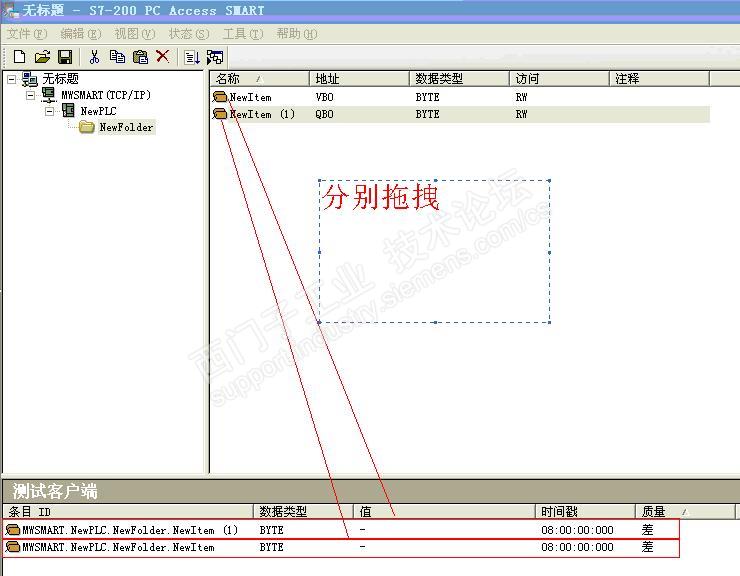This screenshot has height=576, width=740.
Task: Click the tag icon of NewItem VB0
Action: [x=220, y=97]
